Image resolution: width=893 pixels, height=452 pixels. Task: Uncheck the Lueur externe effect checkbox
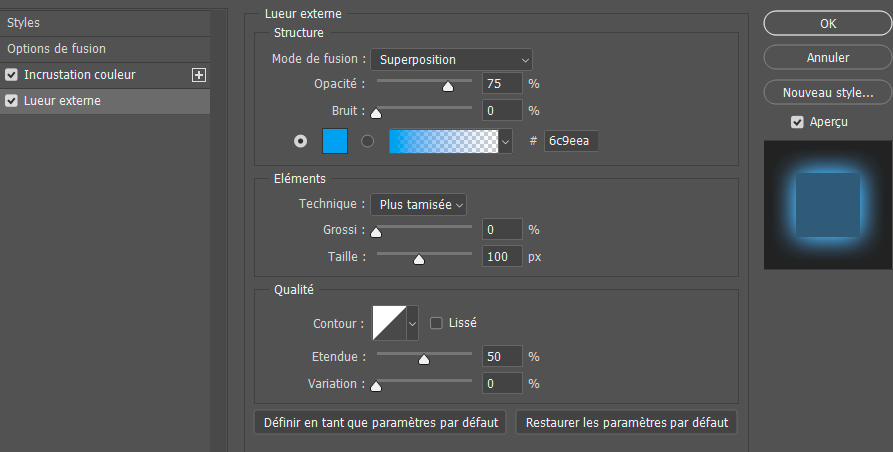12,101
